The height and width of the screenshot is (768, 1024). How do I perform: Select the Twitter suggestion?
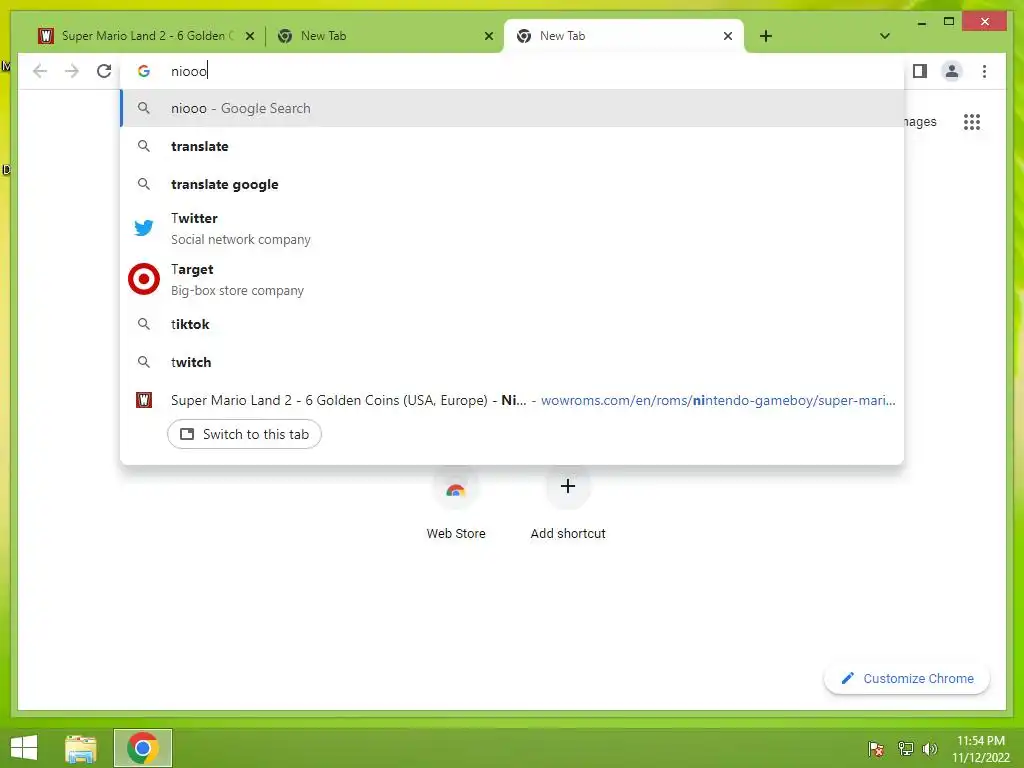512,229
